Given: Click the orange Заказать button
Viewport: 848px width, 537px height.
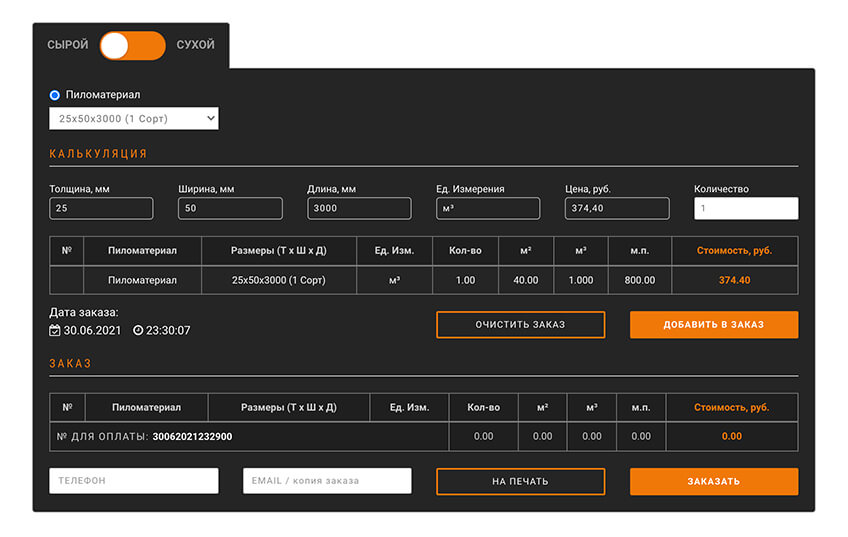Looking at the screenshot, I should pyautogui.click(x=713, y=481).
